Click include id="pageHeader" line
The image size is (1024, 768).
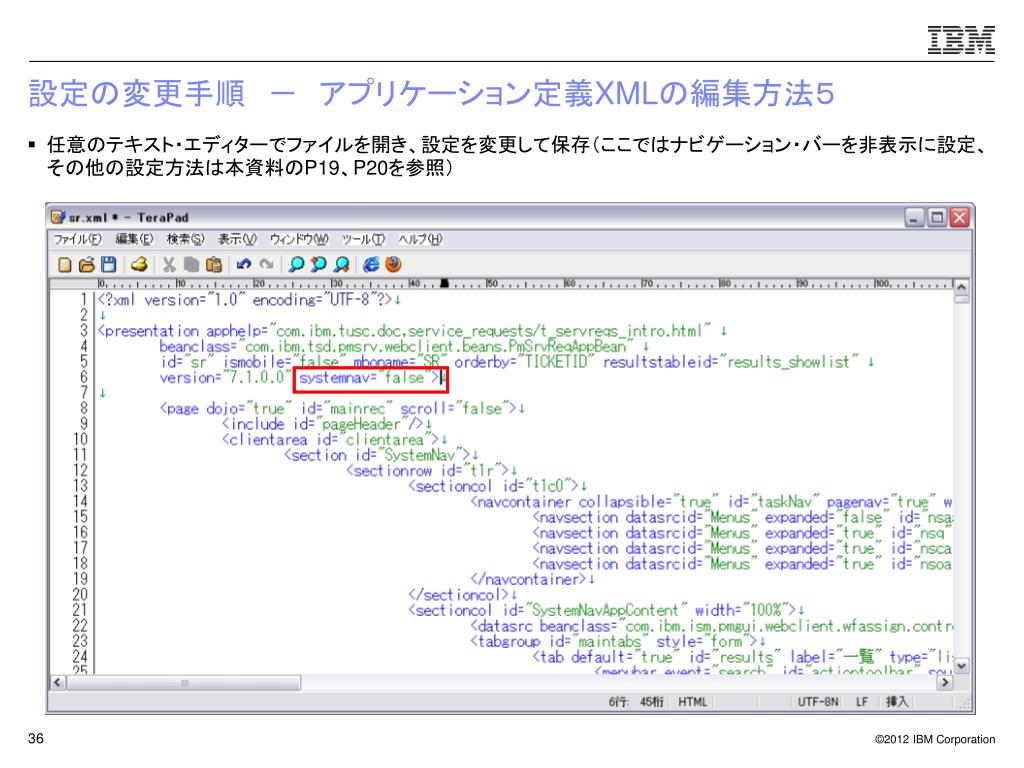point(322,424)
